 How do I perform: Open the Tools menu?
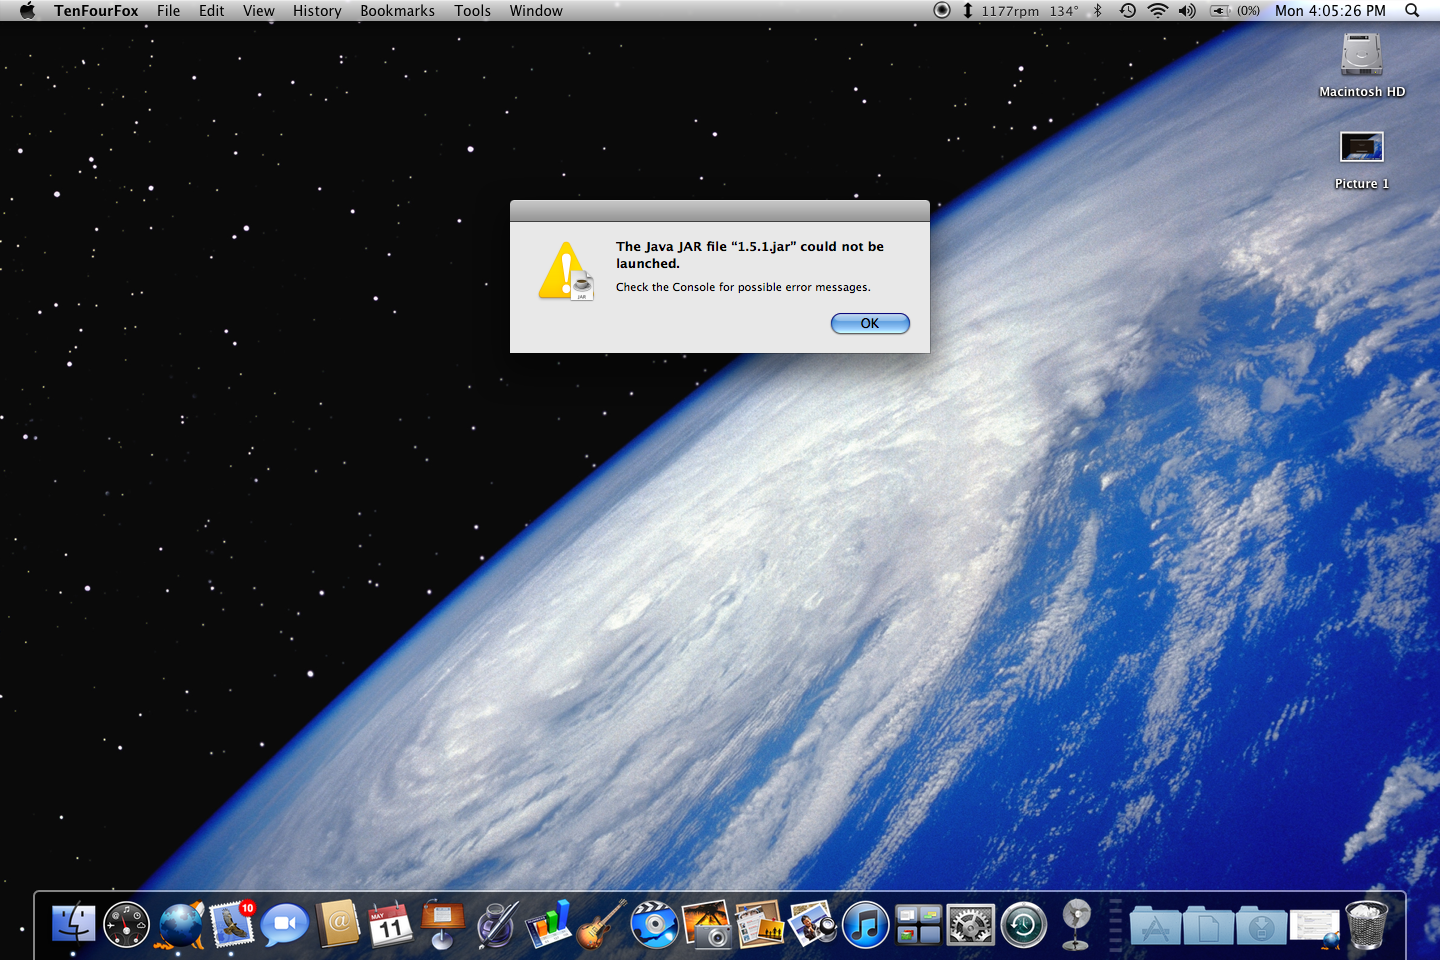click(x=472, y=10)
